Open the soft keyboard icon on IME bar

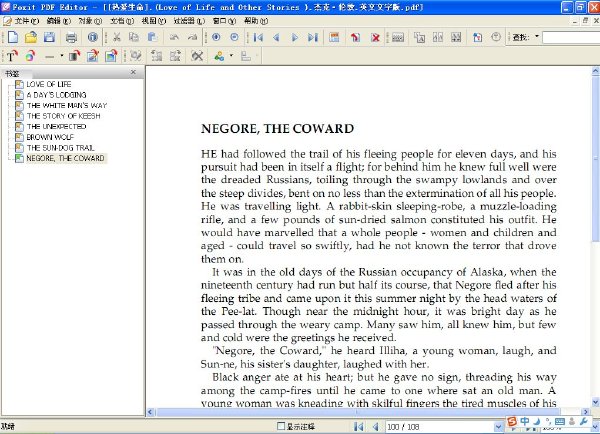click(x=559, y=421)
